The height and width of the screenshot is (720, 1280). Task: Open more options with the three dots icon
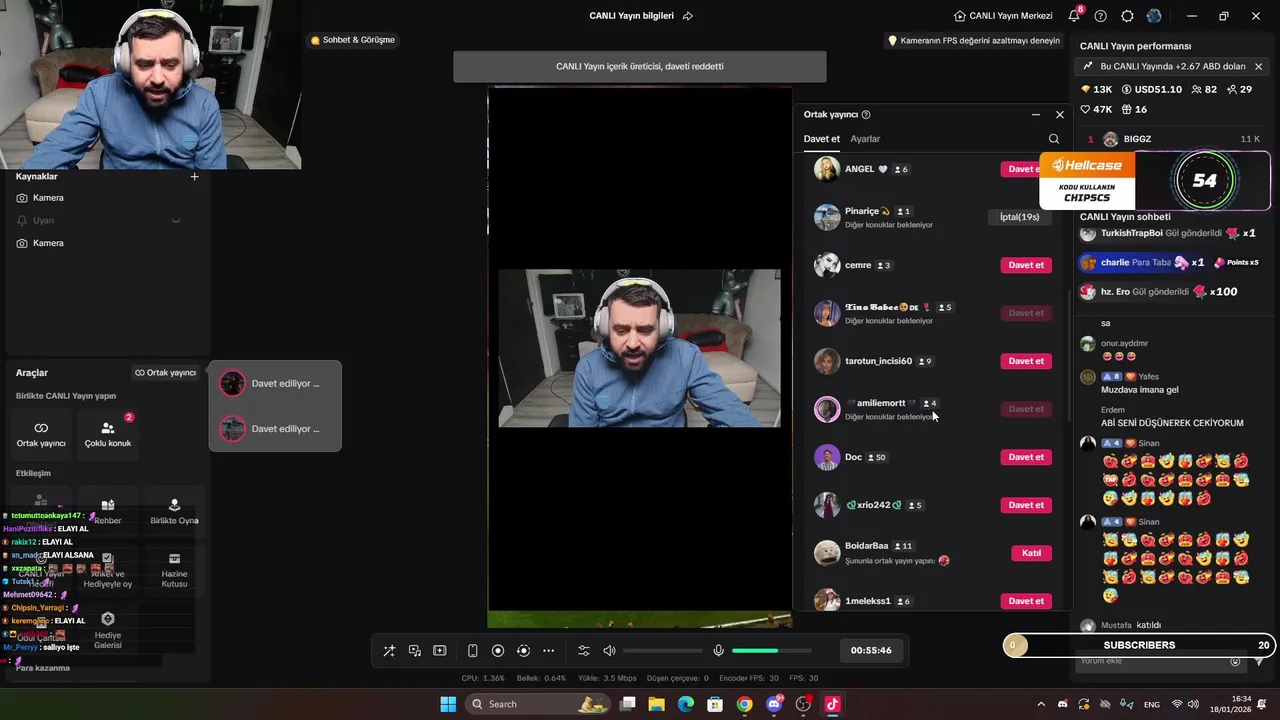(548, 651)
